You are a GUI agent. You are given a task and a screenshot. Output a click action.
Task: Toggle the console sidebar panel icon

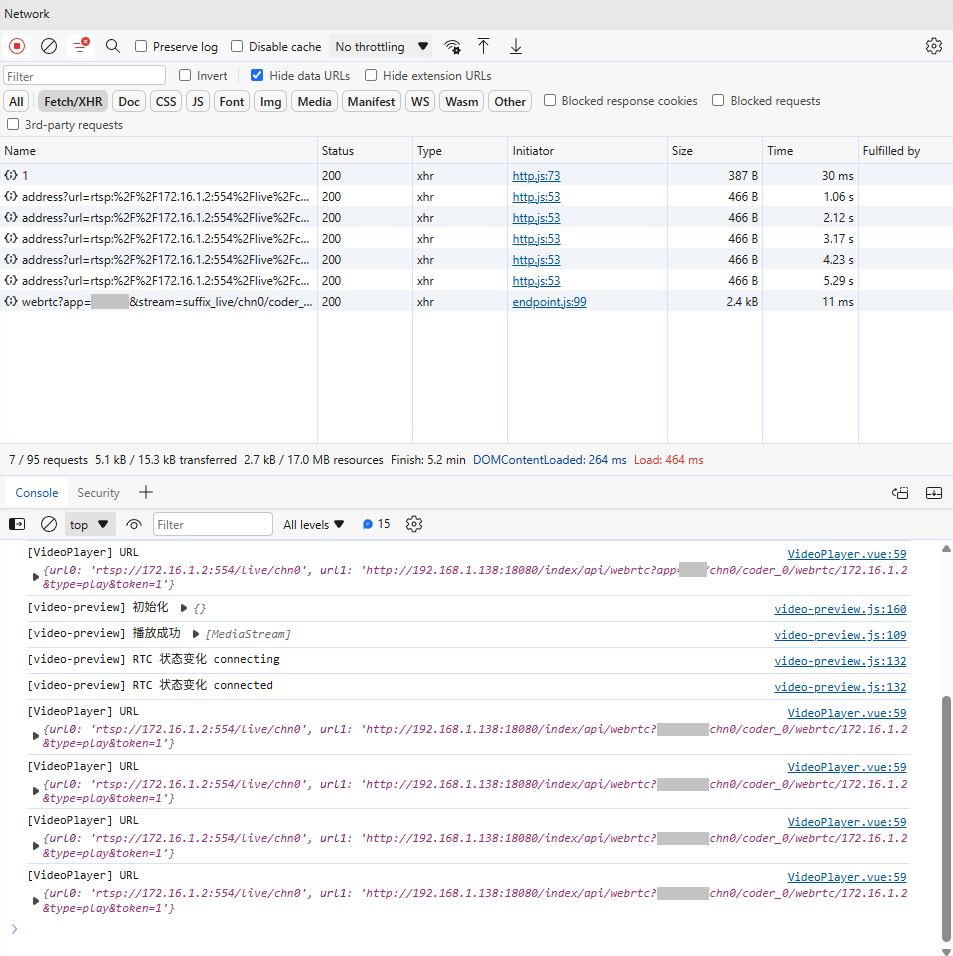pos(17,524)
